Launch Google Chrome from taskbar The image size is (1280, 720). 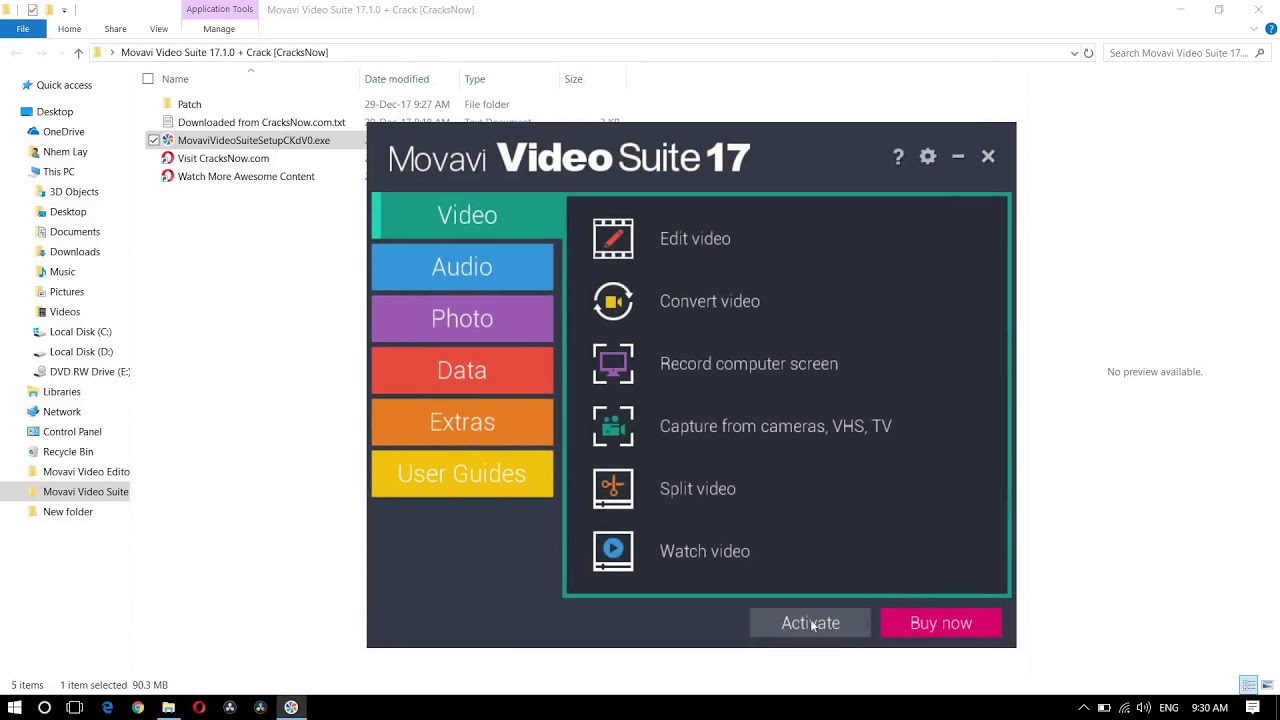point(137,707)
